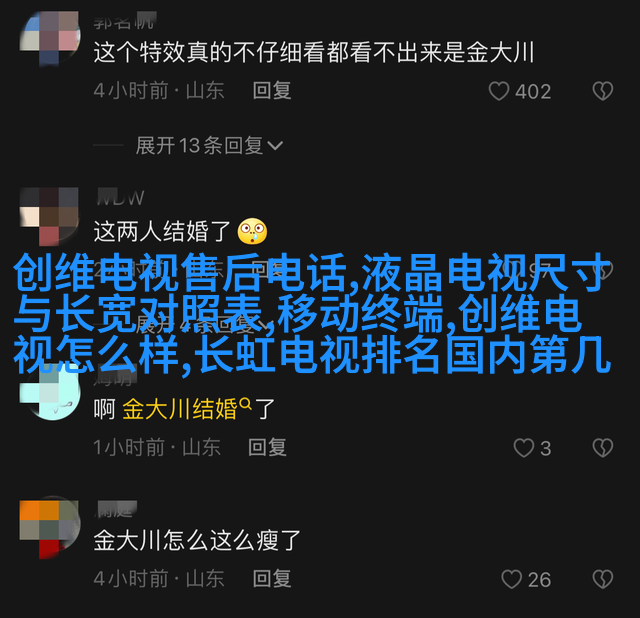
Task: Open WDW user's profile avatar
Action: pos(49,216)
